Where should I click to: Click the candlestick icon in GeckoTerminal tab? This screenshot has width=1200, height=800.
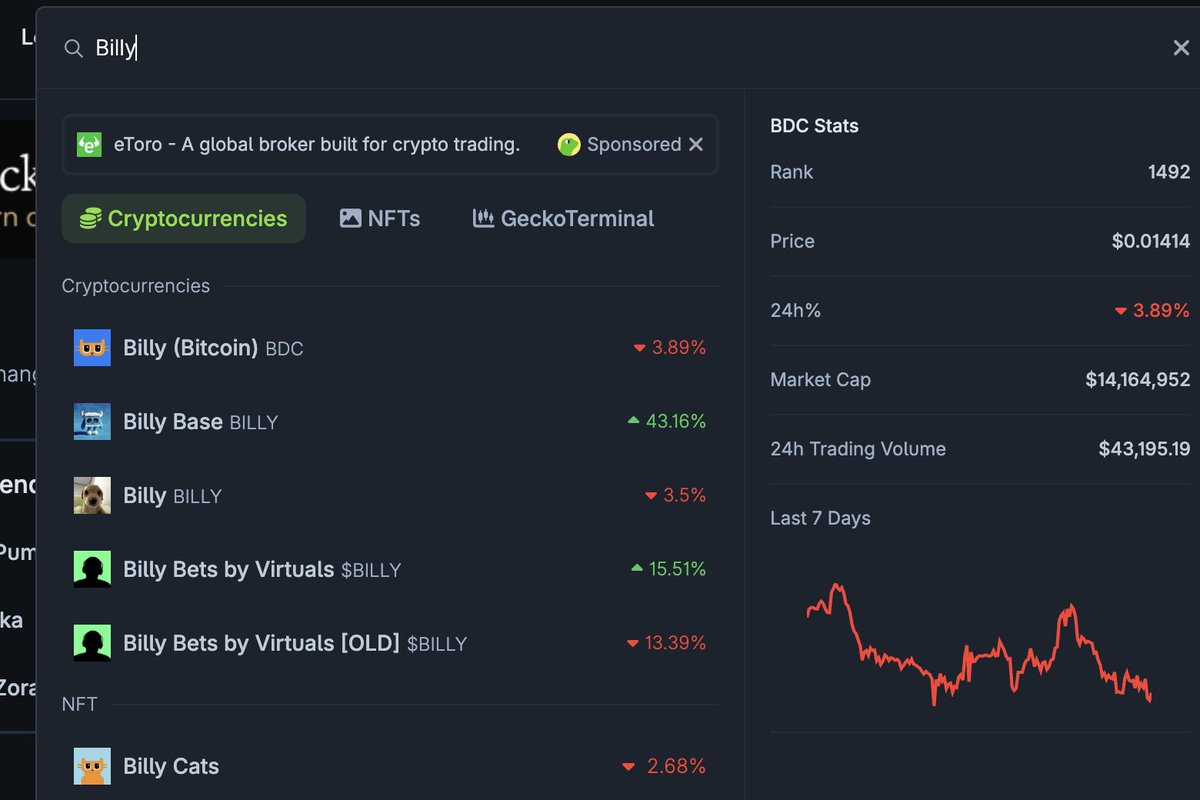[x=483, y=218]
